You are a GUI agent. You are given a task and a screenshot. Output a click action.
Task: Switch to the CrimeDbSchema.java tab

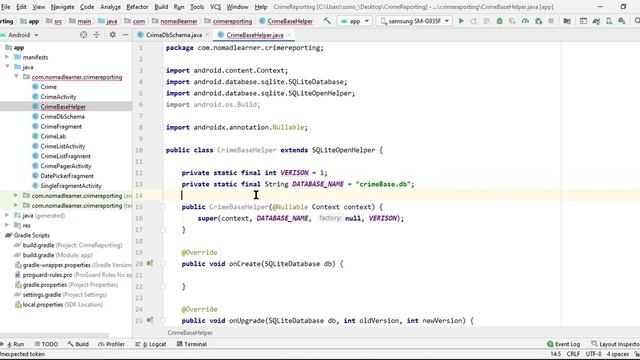[174, 35]
